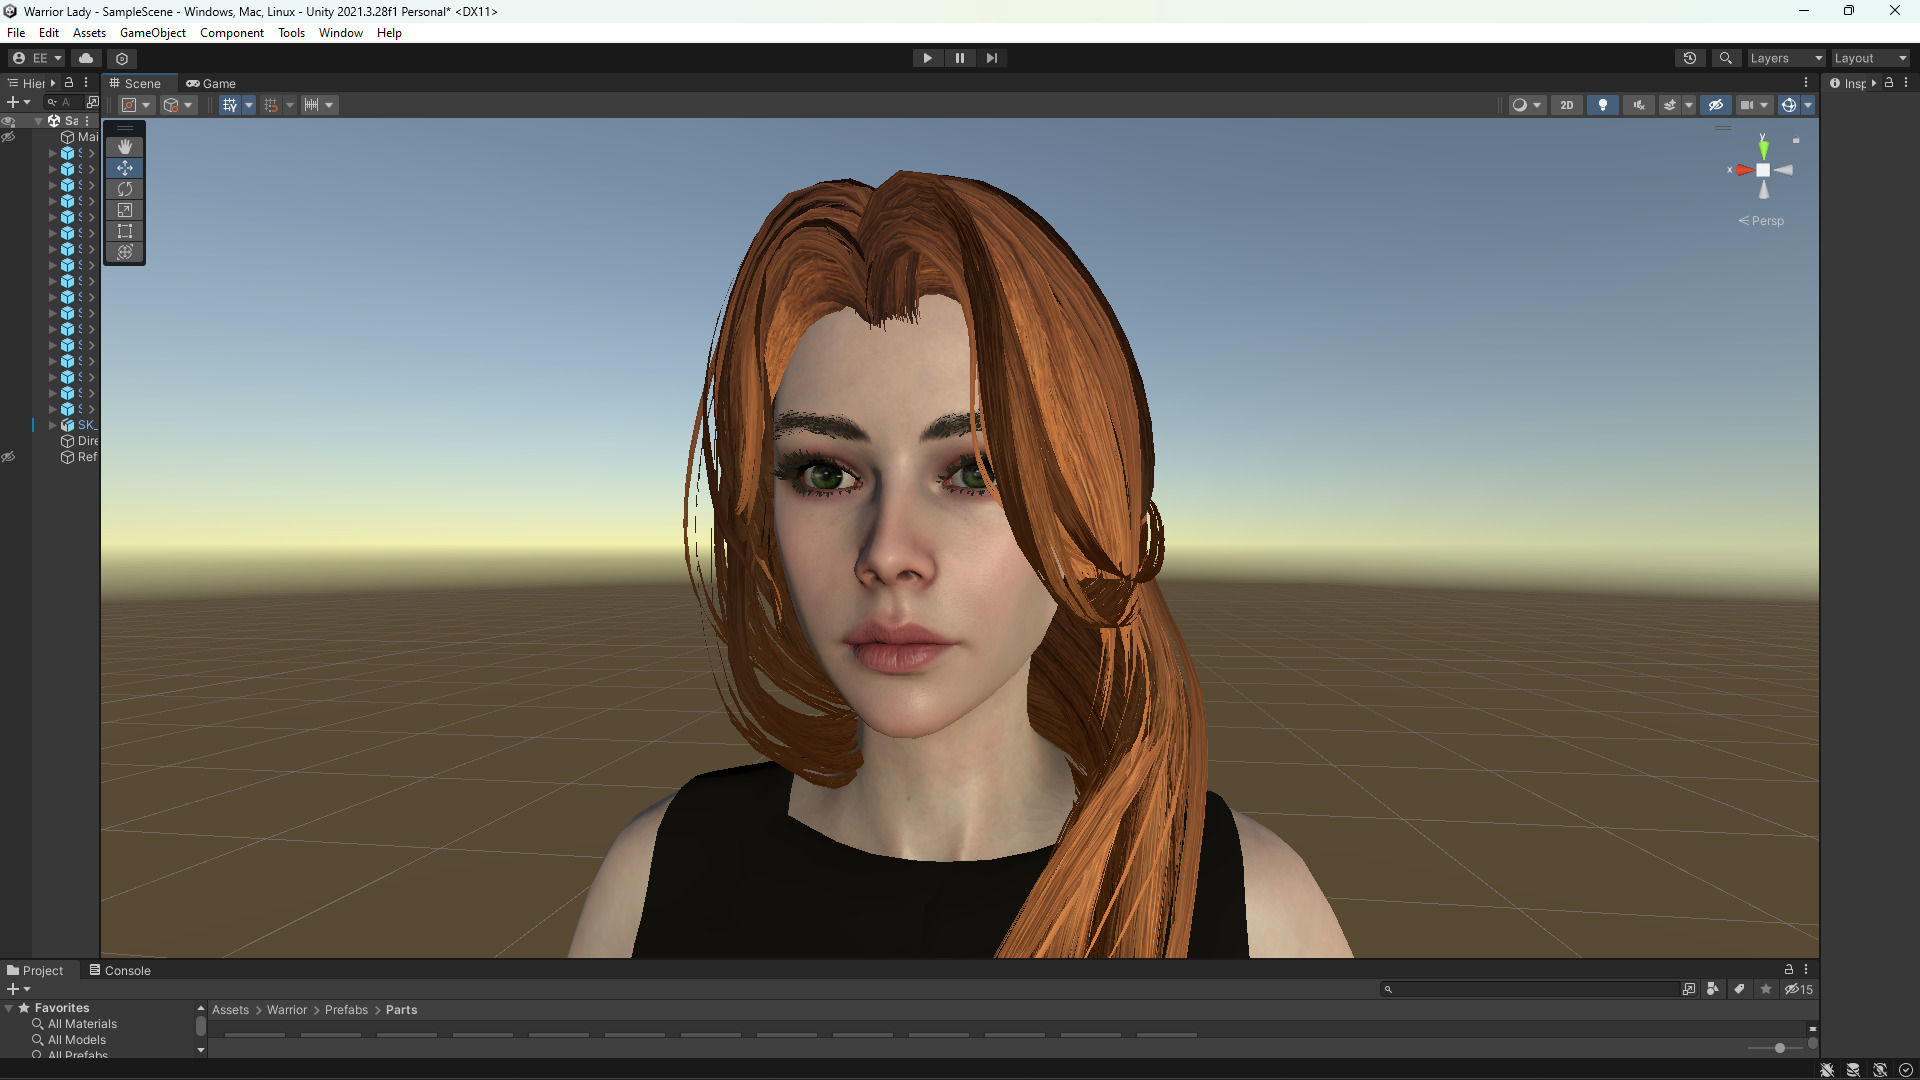Open the Component menu
The width and height of the screenshot is (1920, 1080).
pos(232,33)
